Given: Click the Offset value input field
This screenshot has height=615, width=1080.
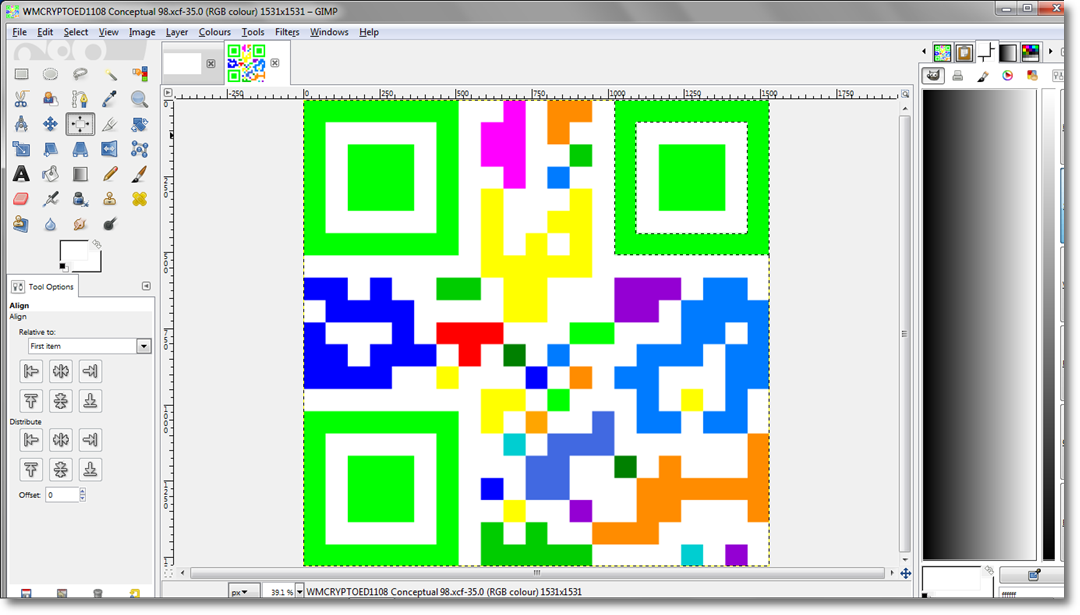Looking at the screenshot, I should pyautogui.click(x=62, y=494).
